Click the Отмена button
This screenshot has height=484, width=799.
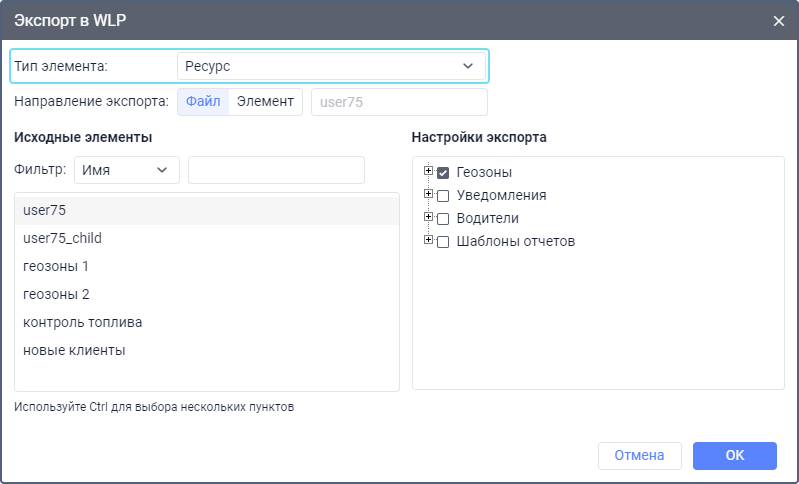[639, 455]
